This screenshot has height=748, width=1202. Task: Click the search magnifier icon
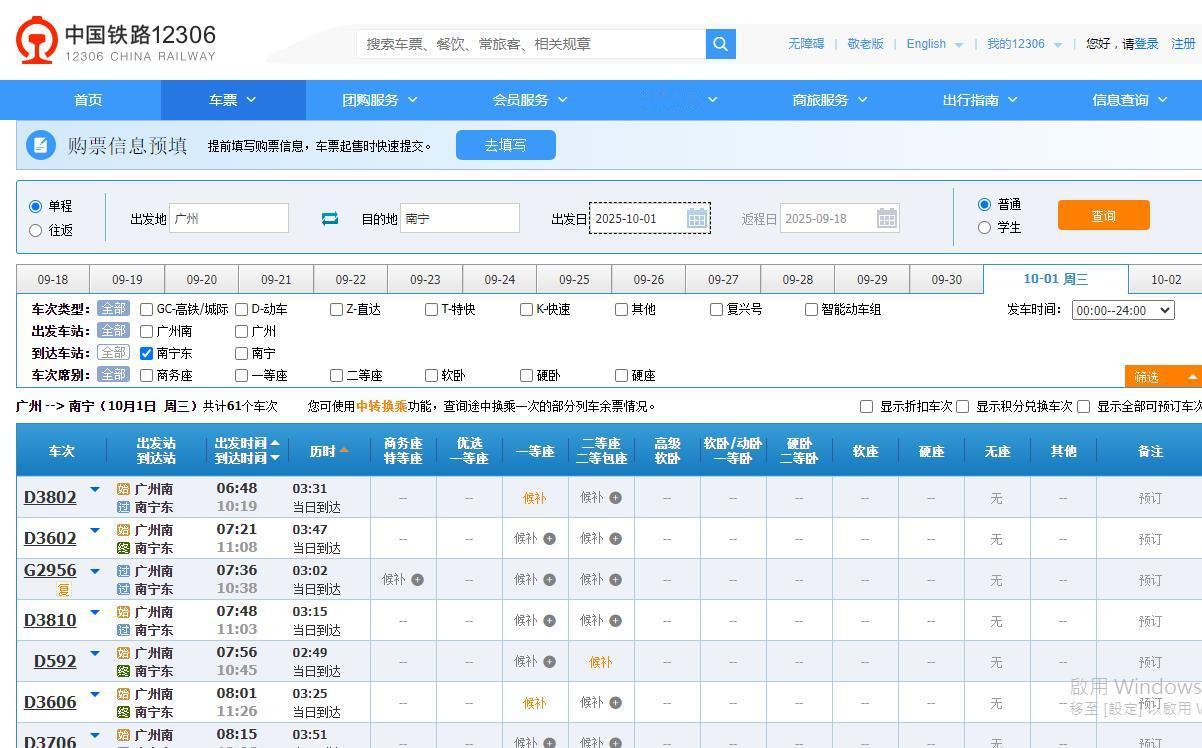[720, 44]
